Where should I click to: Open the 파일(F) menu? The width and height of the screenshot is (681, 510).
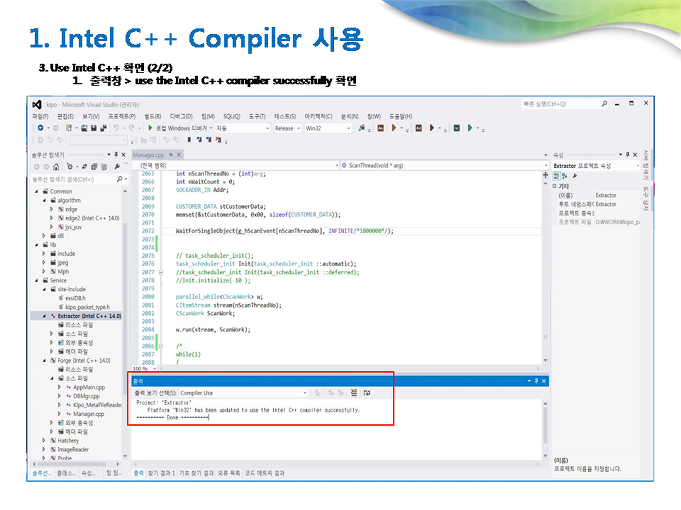pyautogui.click(x=40, y=116)
